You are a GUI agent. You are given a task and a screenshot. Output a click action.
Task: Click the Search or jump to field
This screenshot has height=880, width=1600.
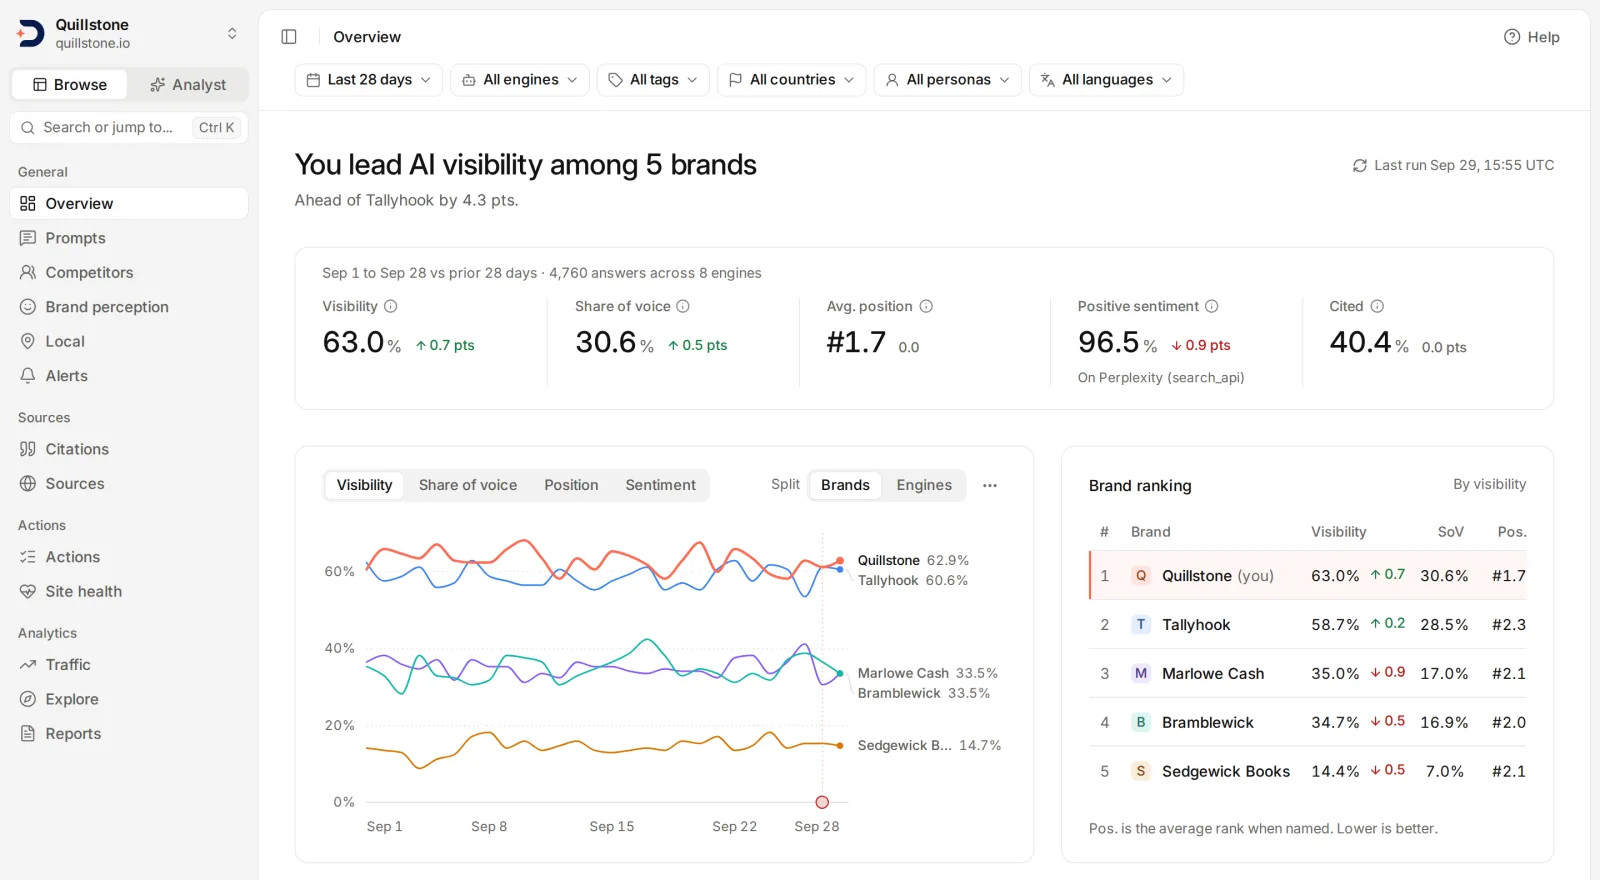click(x=129, y=128)
